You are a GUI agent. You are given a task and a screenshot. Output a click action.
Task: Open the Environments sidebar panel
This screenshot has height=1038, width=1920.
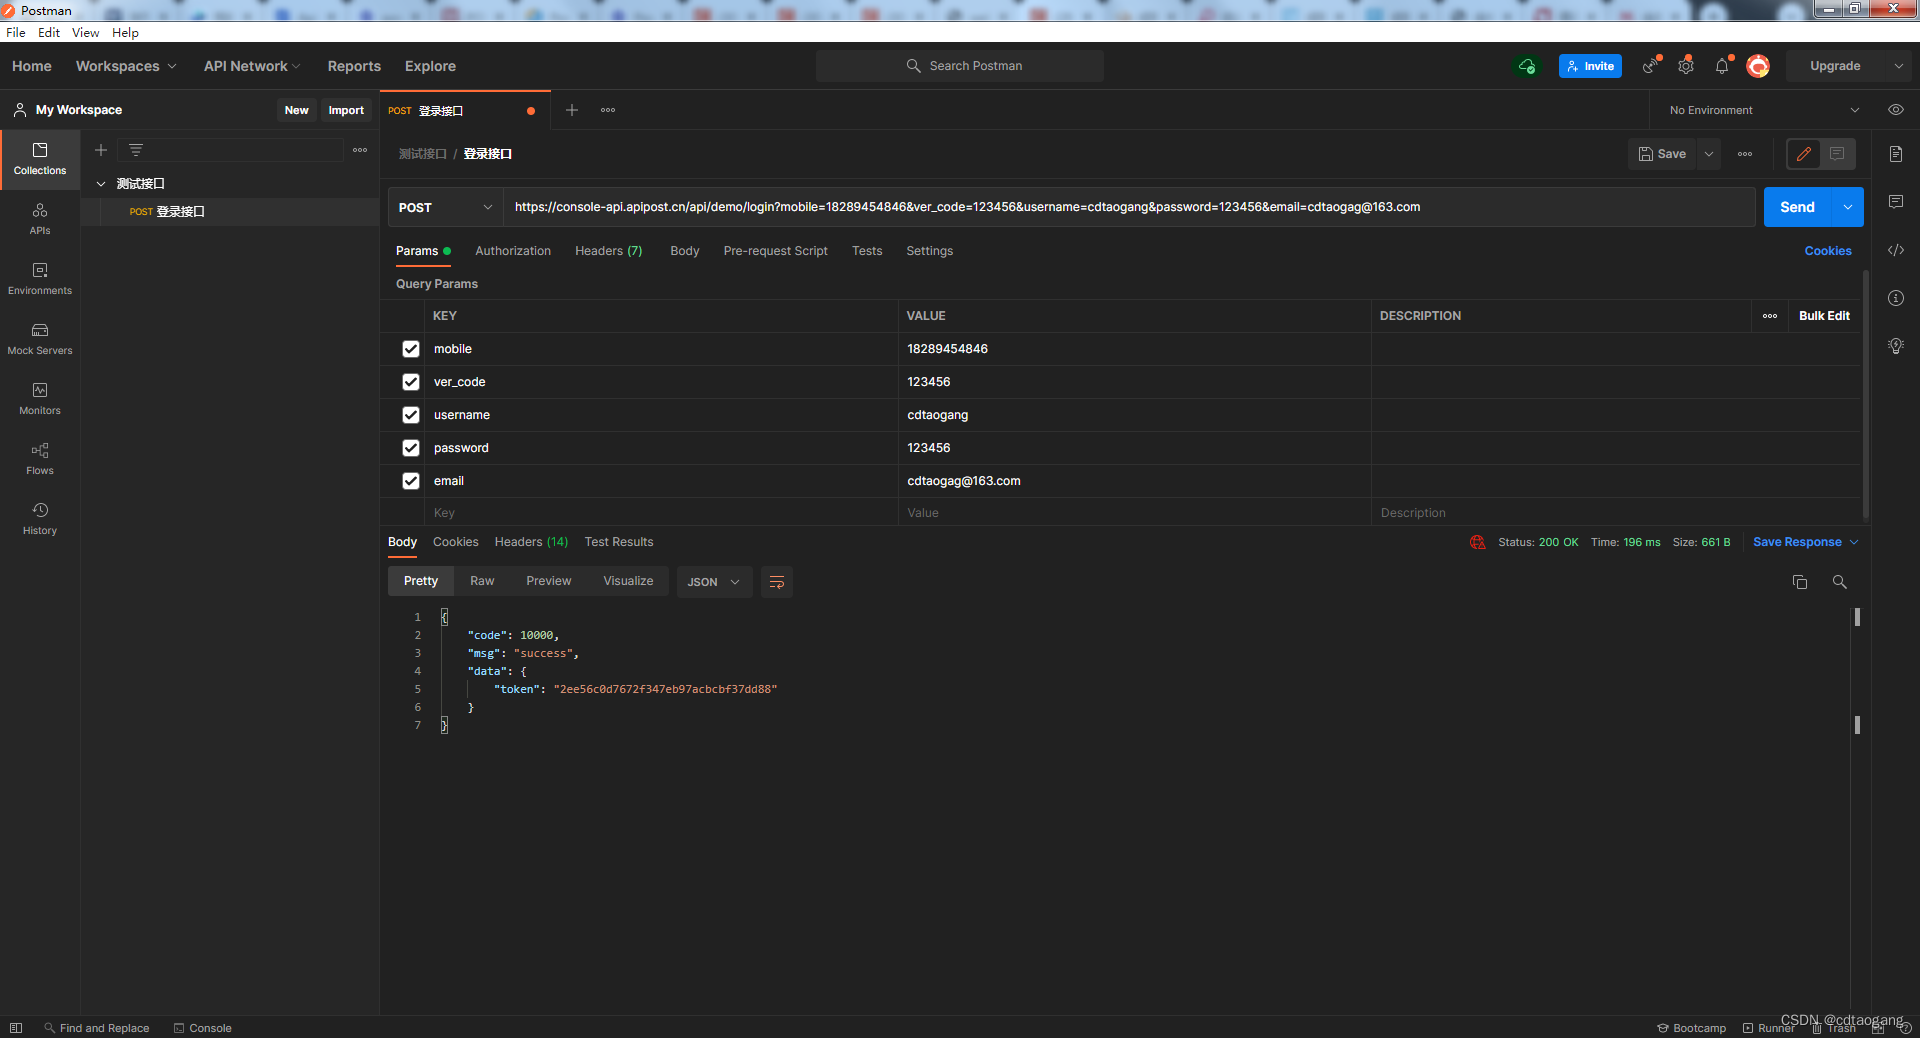40,279
